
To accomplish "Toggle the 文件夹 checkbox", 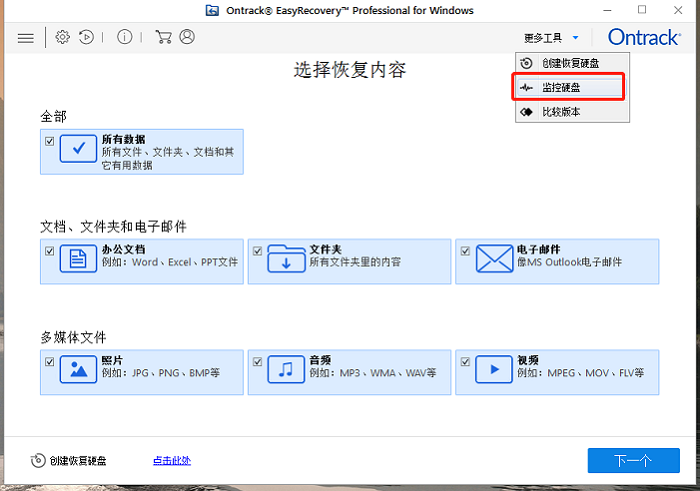I will pos(257,251).
